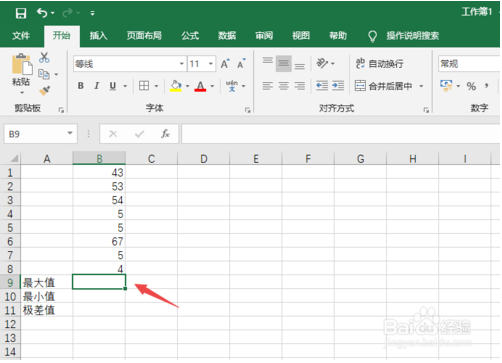The height and width of the screenshot is (363, 502).
Task: Click the phonetic guide wén icon
Action: point(232,86)
